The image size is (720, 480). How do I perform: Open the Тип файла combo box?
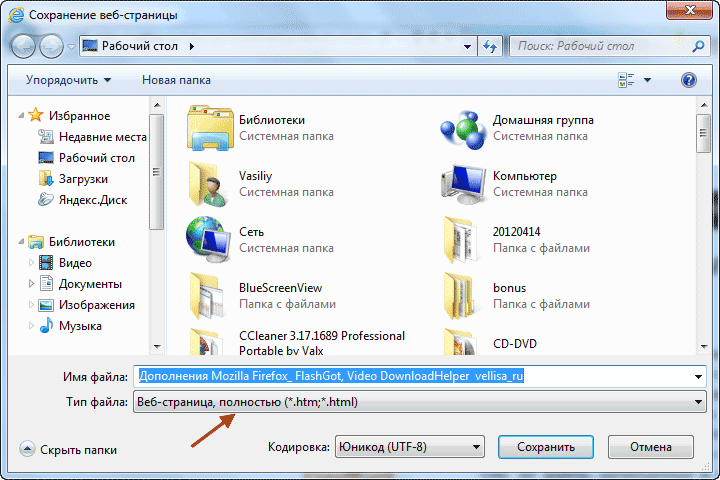(x=420, y=402)
